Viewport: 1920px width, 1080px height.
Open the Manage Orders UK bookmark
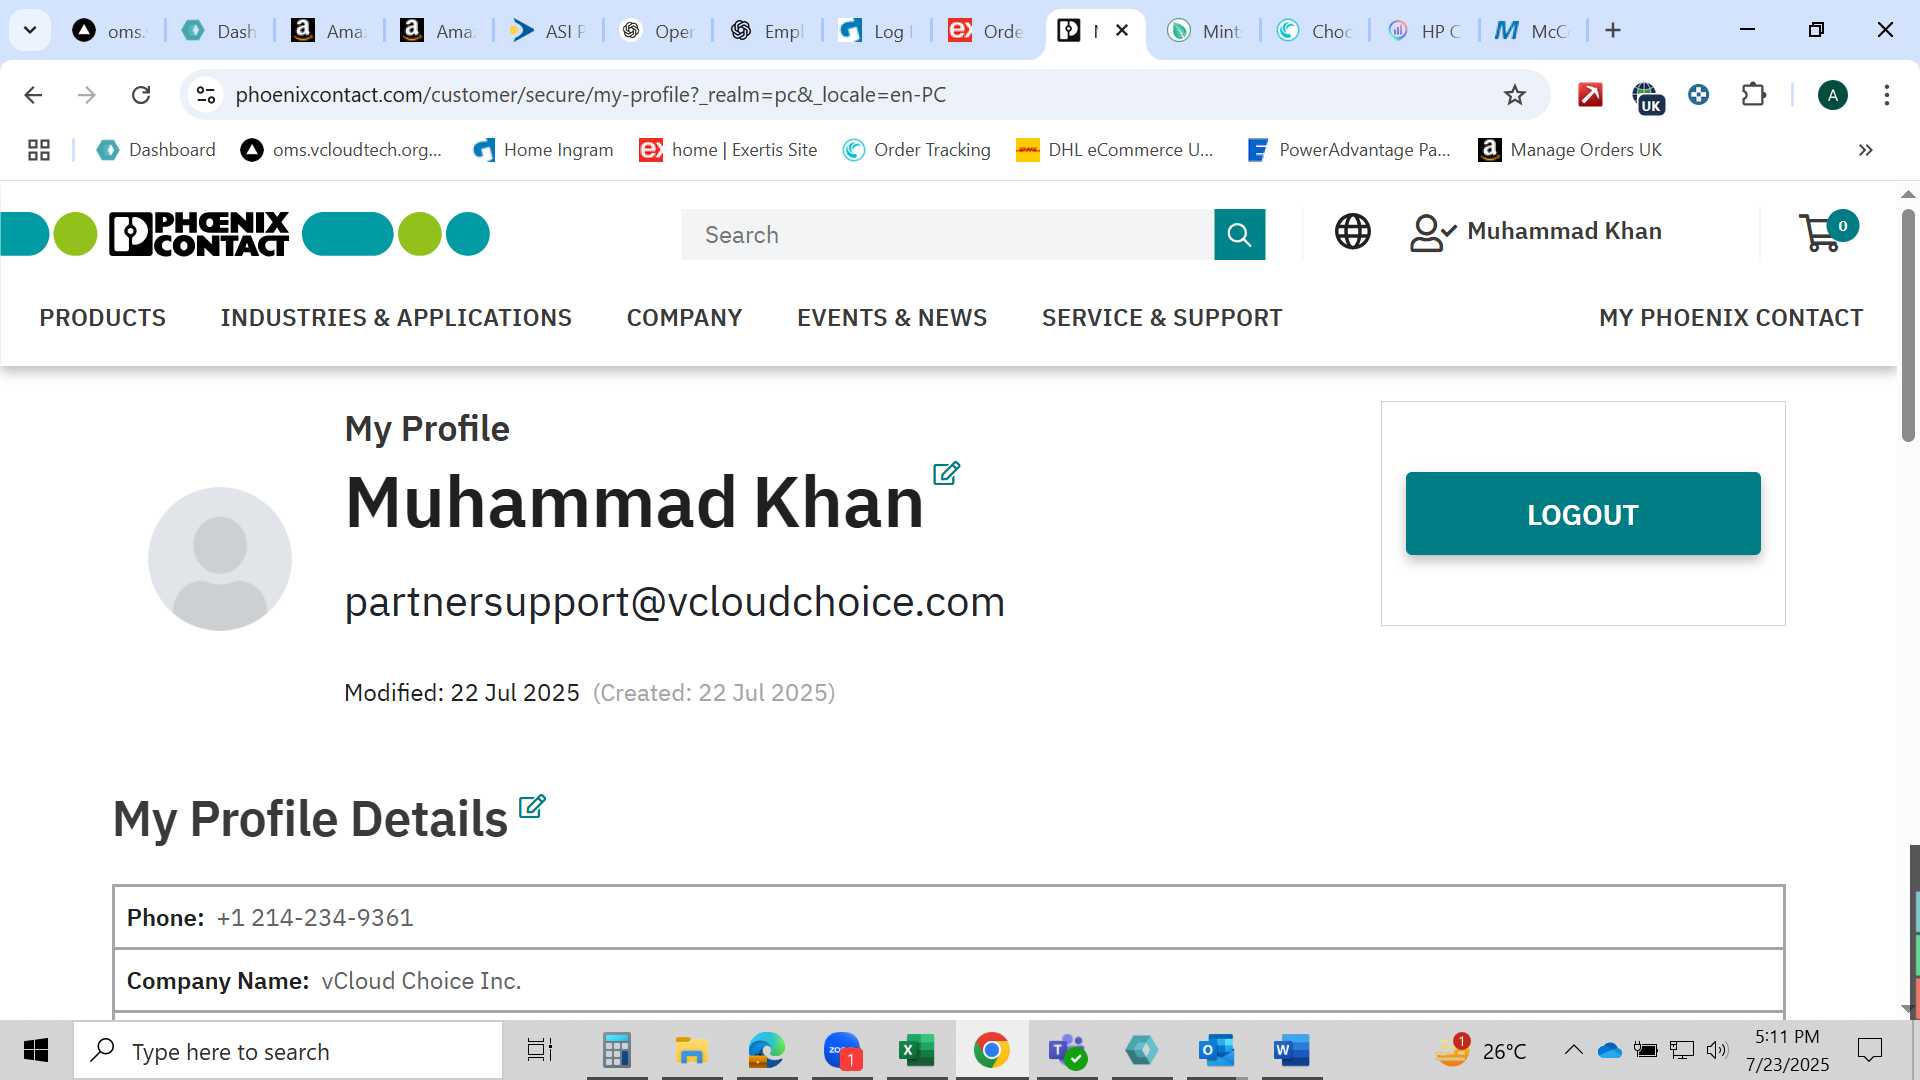(x=1570, y=150)
